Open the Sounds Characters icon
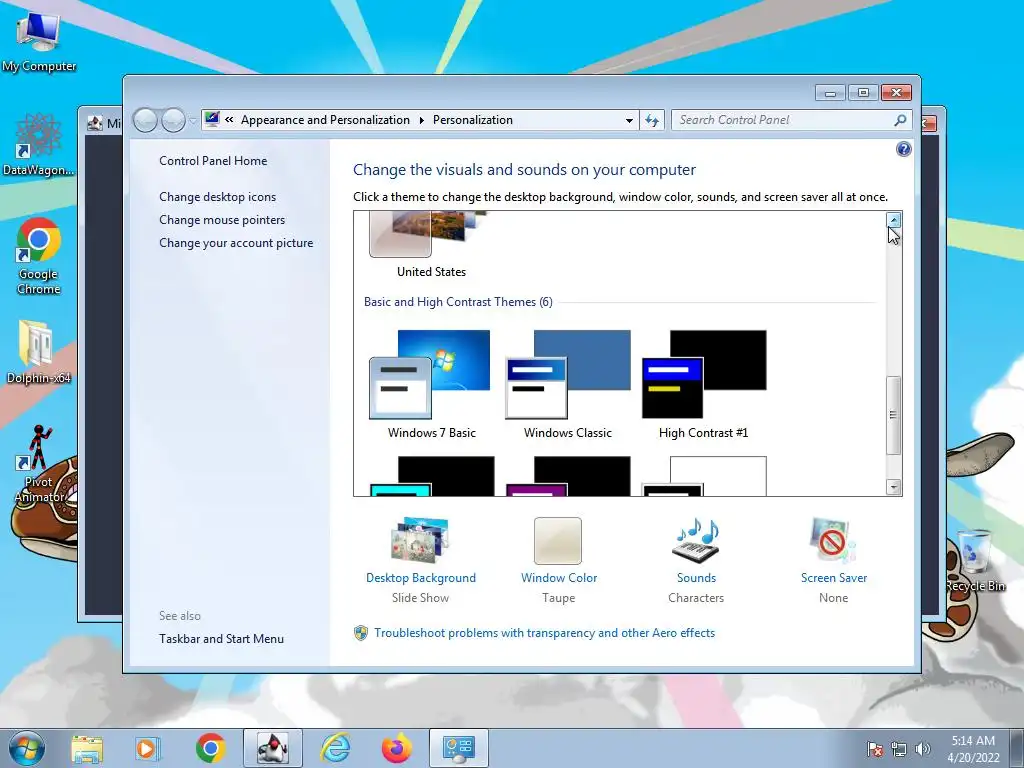Screen dimensions: 1024x768 click(x=696, y=541)
